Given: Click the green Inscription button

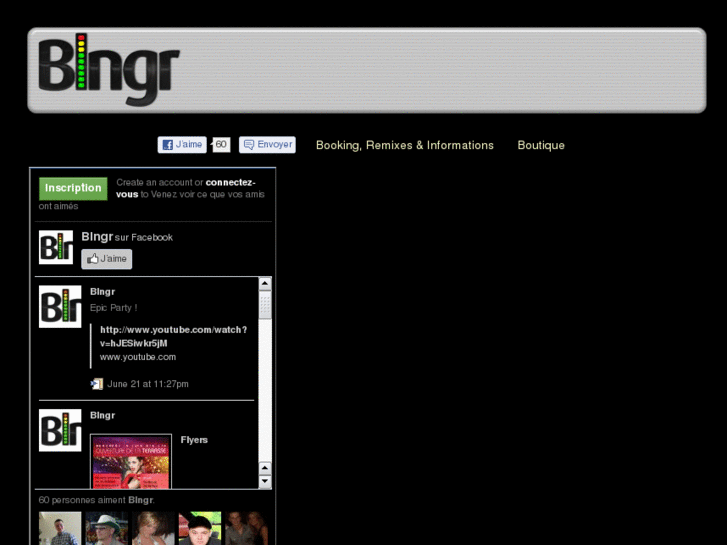Looking at the screenshot, I should coord(73,188).
